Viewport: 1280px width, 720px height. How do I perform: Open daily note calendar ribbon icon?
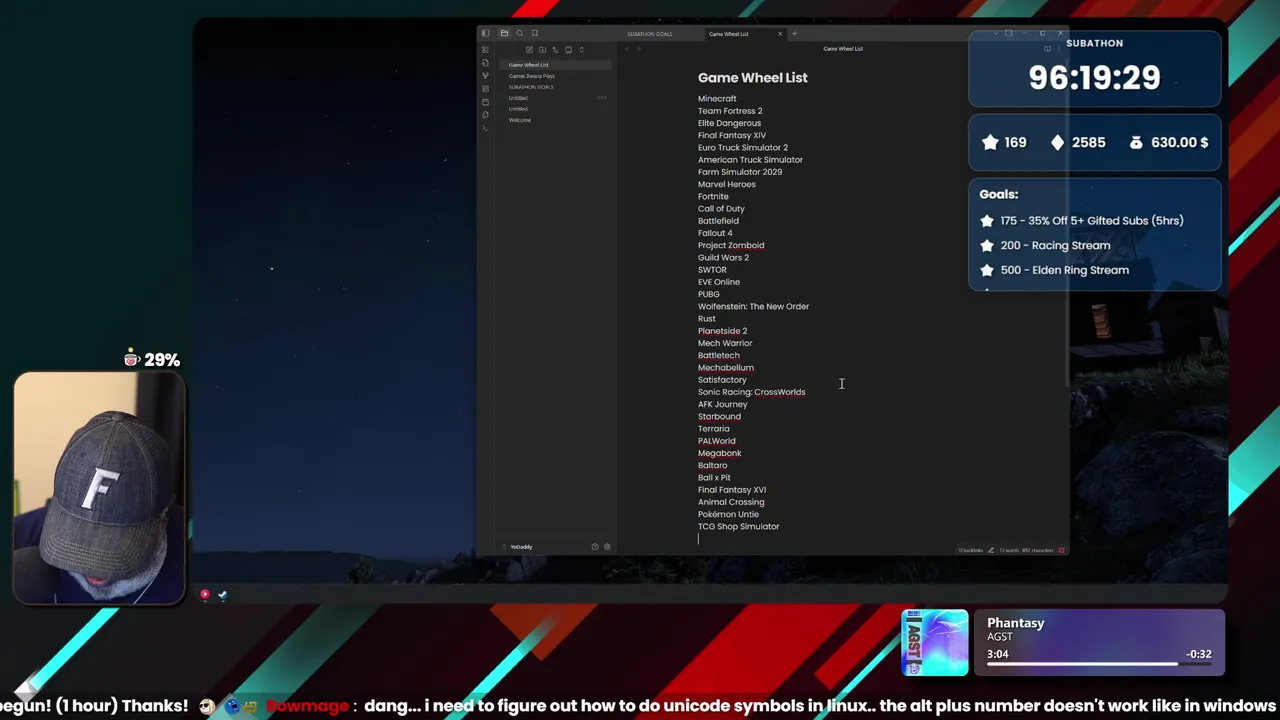click(x=485, y=102)
